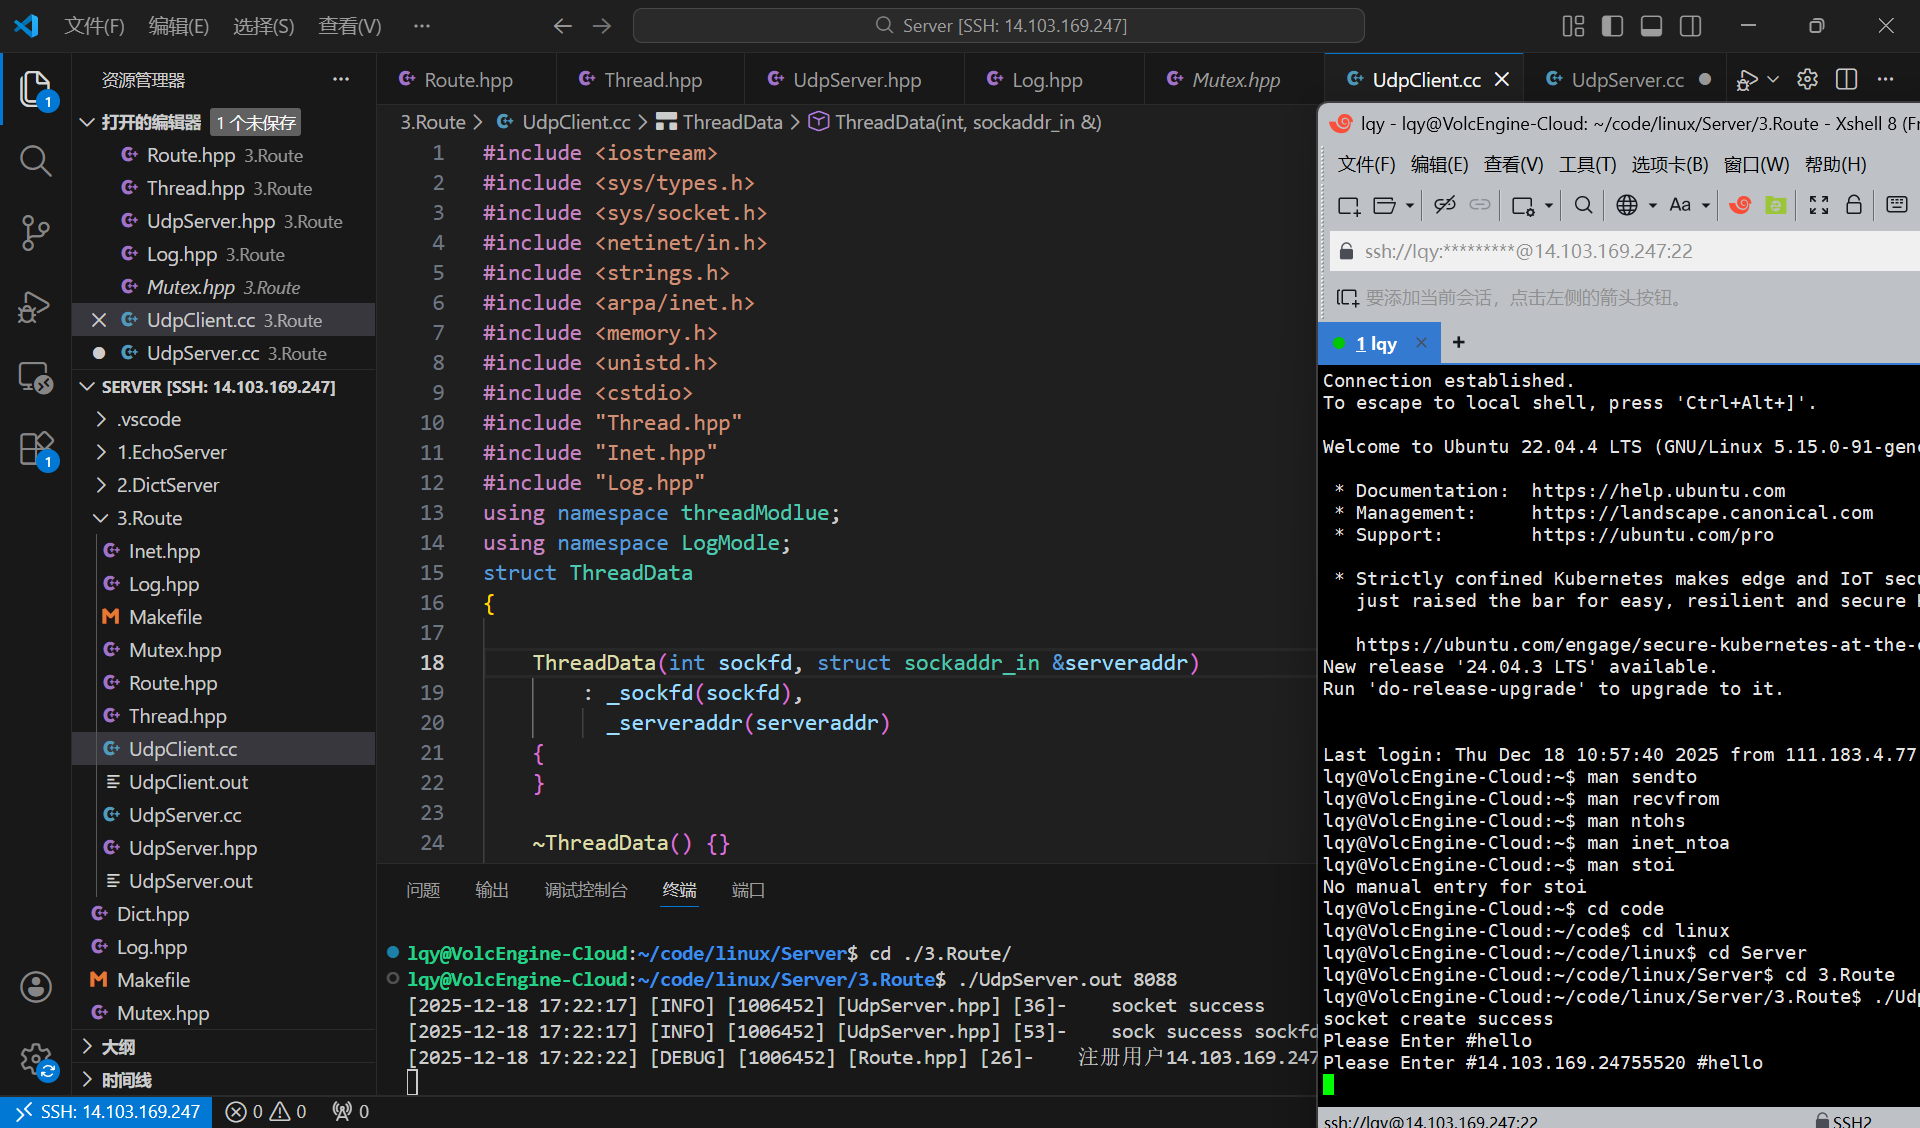Open Extensions view
The height and width of the screenshot is (1128, 1920).
pos(36,449)
